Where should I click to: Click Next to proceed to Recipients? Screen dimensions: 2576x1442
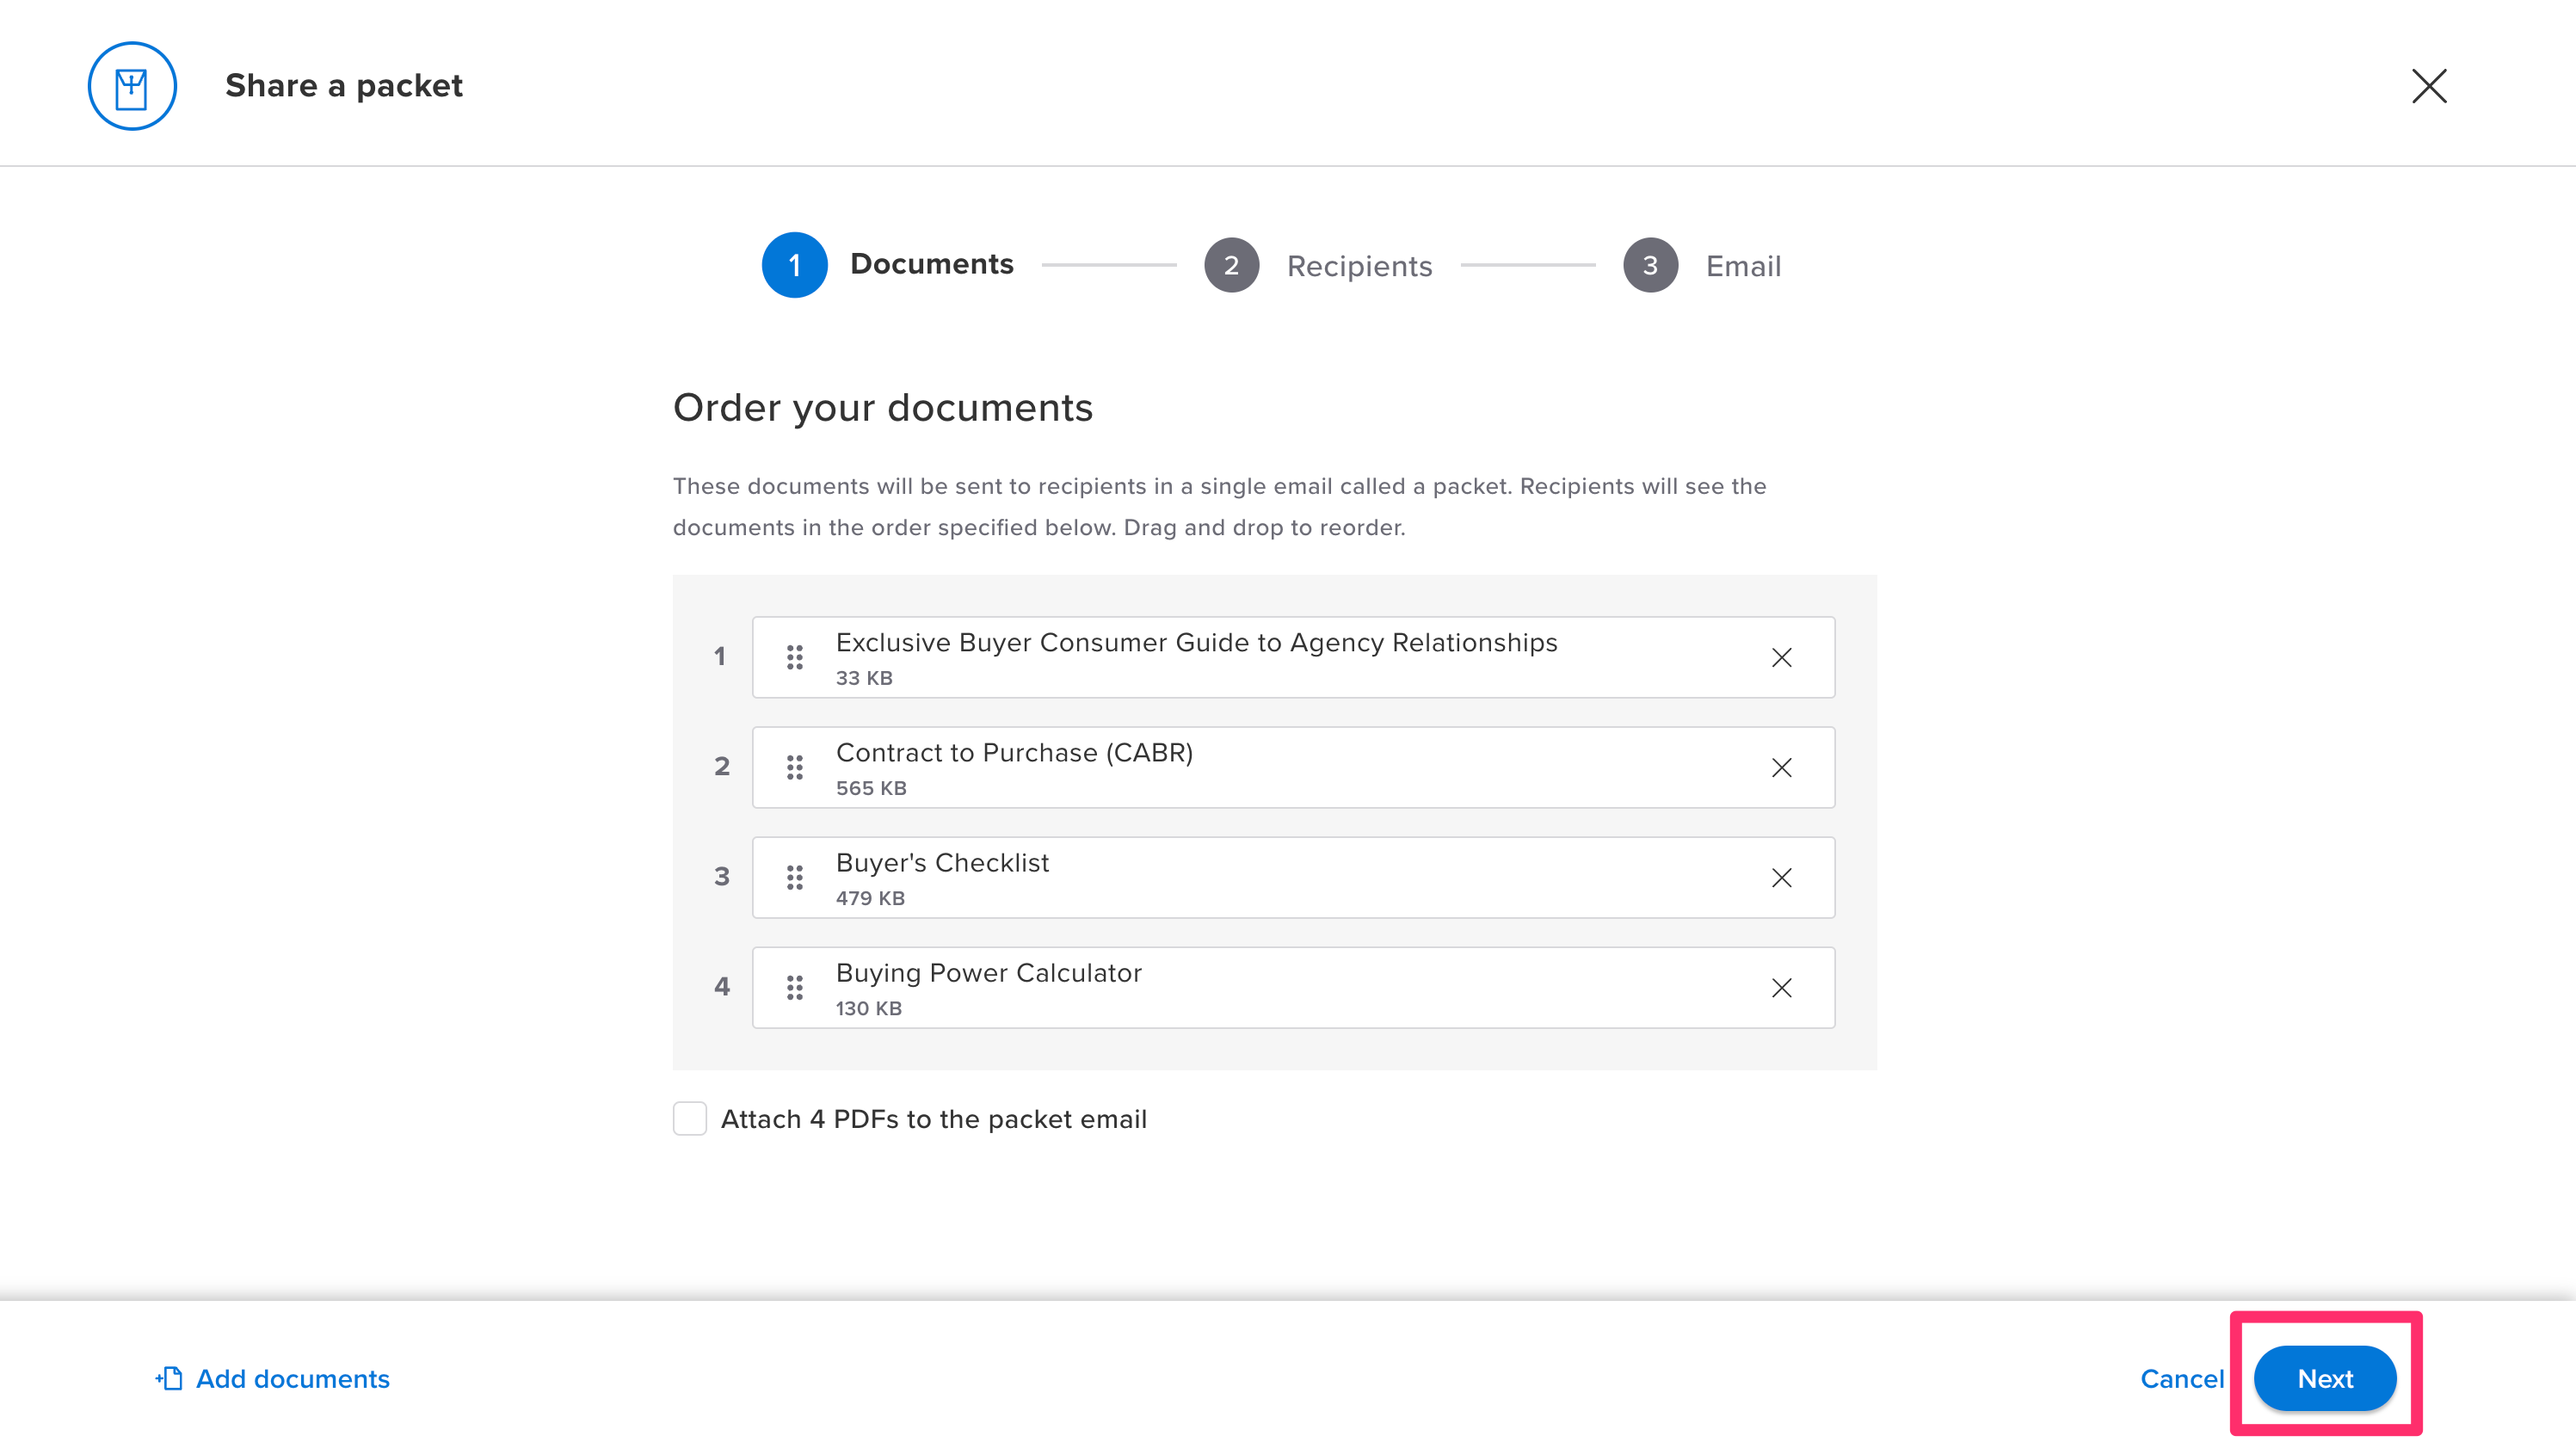[x=2325, y=1378]
